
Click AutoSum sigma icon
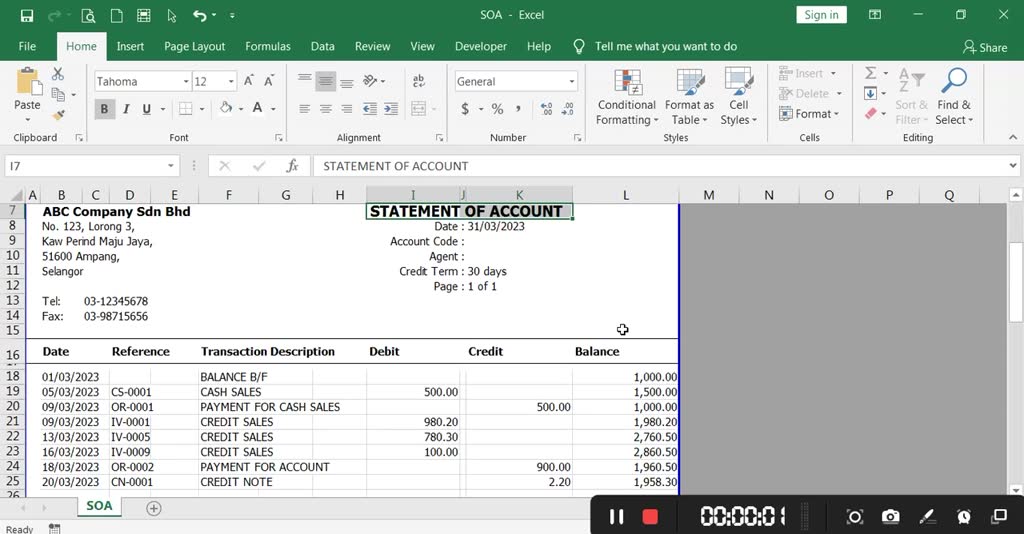point(871,73)
